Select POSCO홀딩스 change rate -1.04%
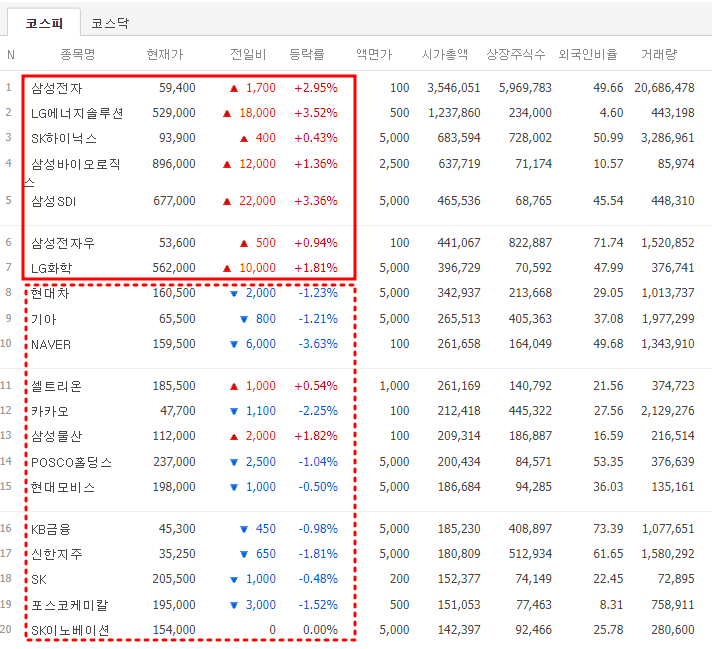This screenshot has width=712, height=649. click(x=318, y=461)
